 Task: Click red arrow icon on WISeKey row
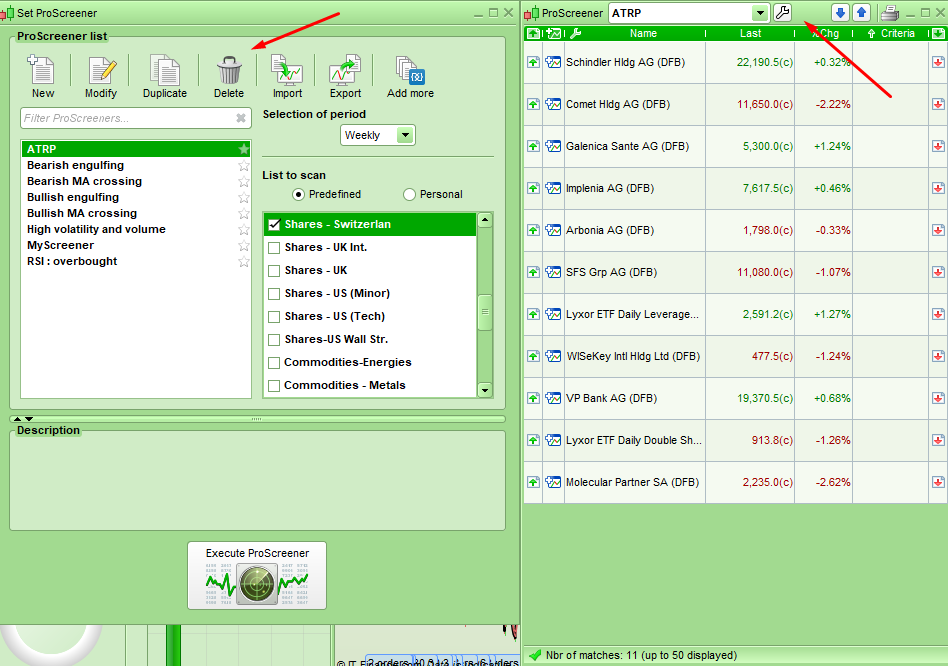[938, 356]
